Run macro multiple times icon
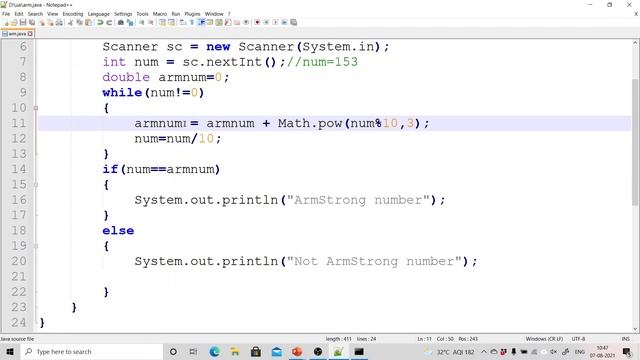Screen dimensions: 640x360 pyautogui.click(x=284, y=22)
